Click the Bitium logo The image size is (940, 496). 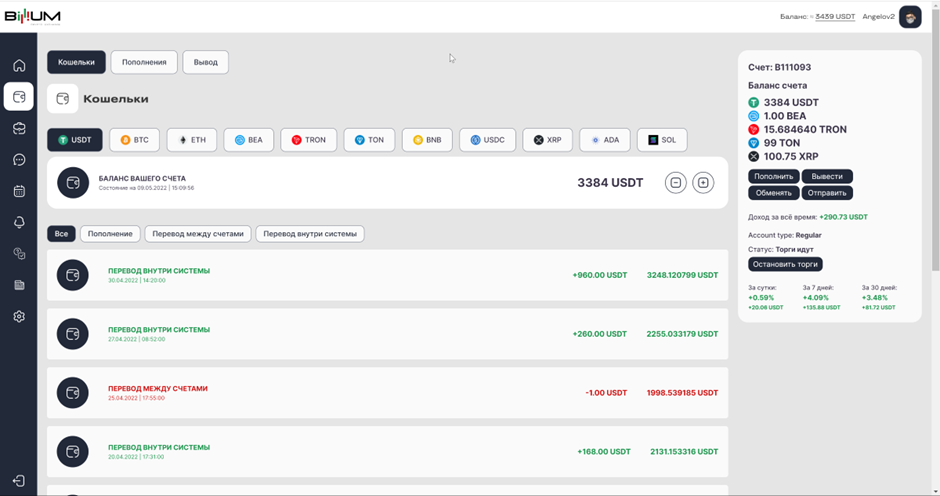click(x=32, y=17)
